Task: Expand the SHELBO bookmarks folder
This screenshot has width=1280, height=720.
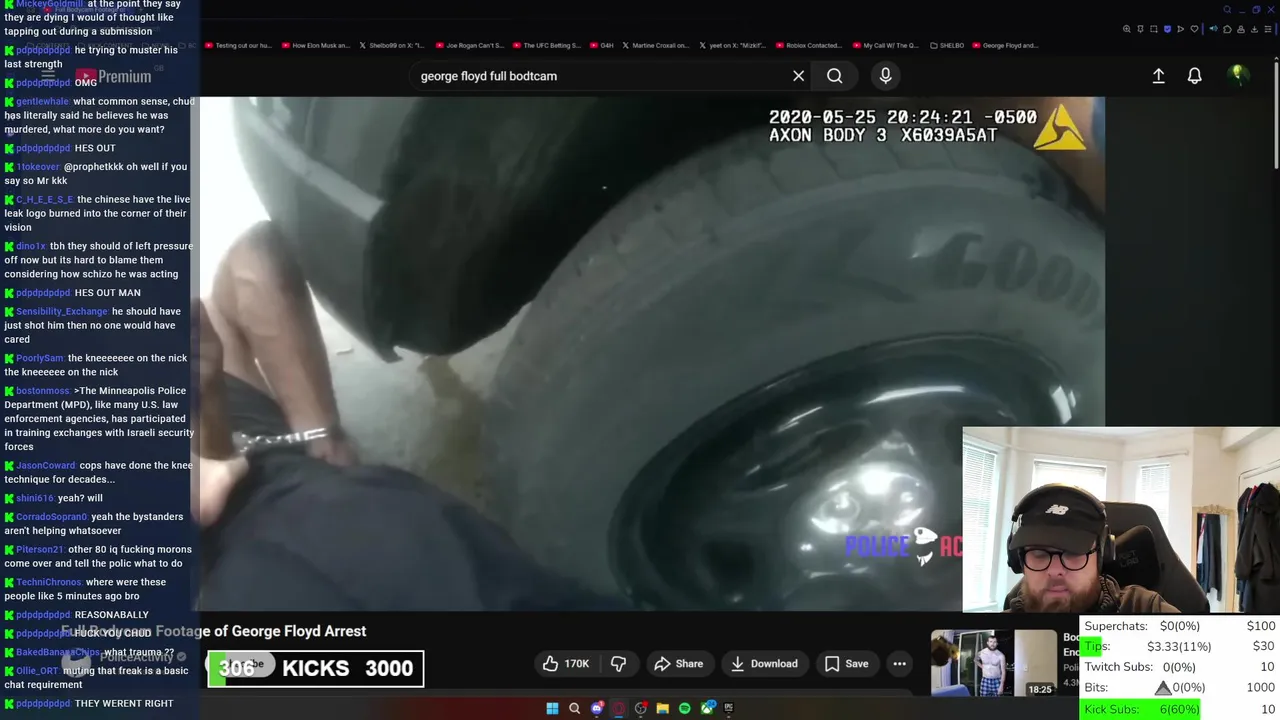Action: point(947,45)
